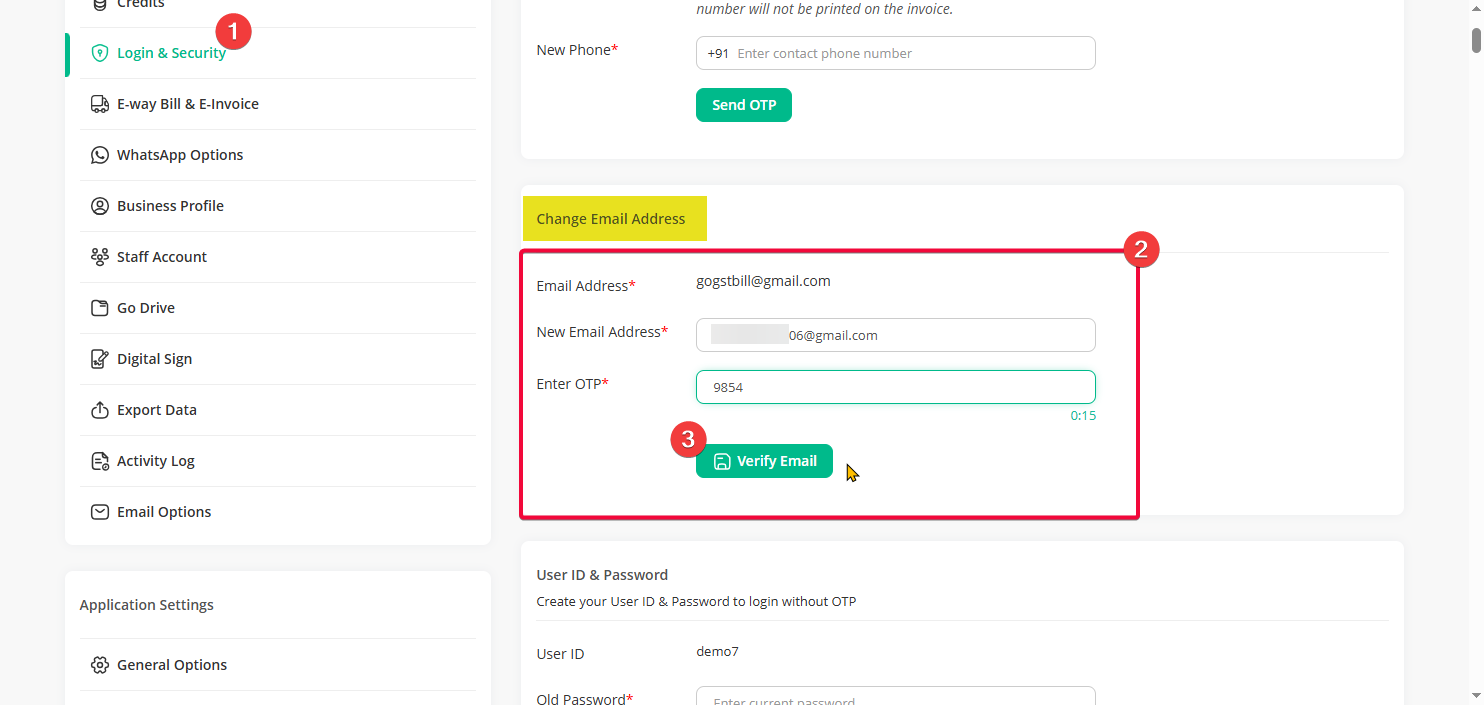
Task: Click the E-way Bill truck icon
Action: point(99,104)
